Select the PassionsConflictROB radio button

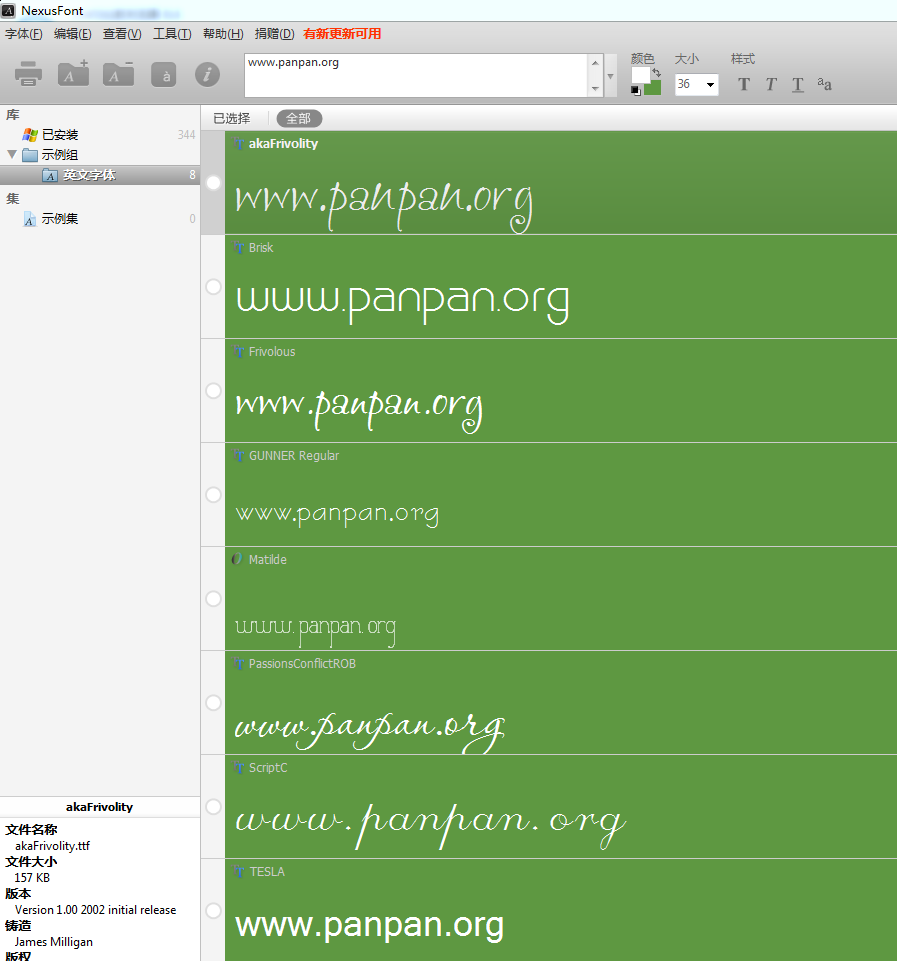(213, 703)
